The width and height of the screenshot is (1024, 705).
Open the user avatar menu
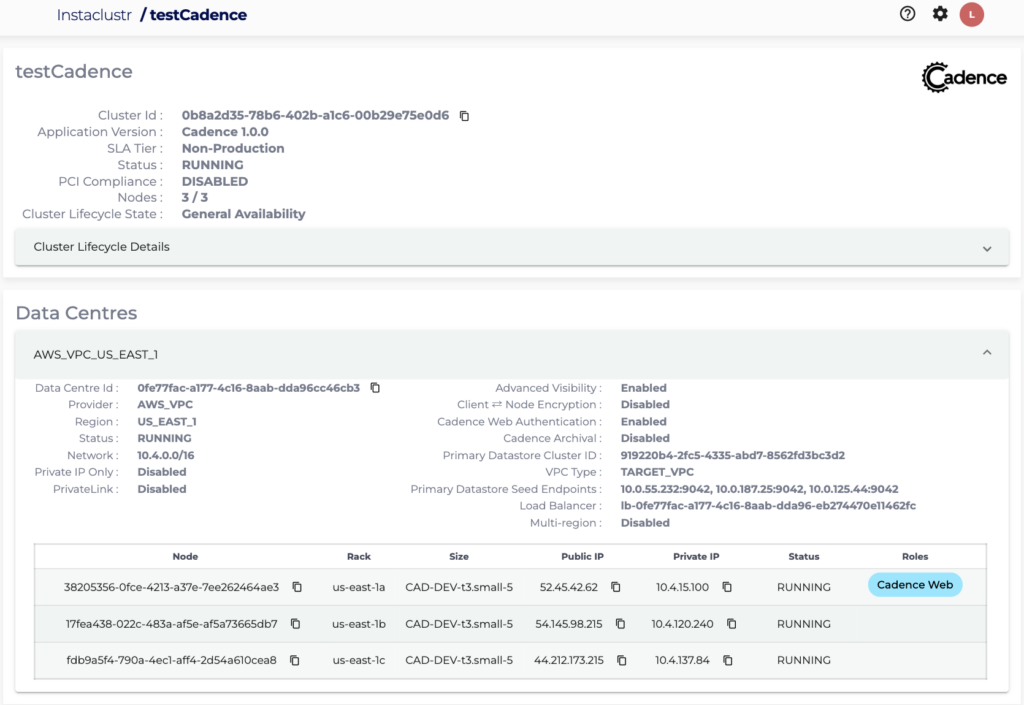click(x=971, y=14)
